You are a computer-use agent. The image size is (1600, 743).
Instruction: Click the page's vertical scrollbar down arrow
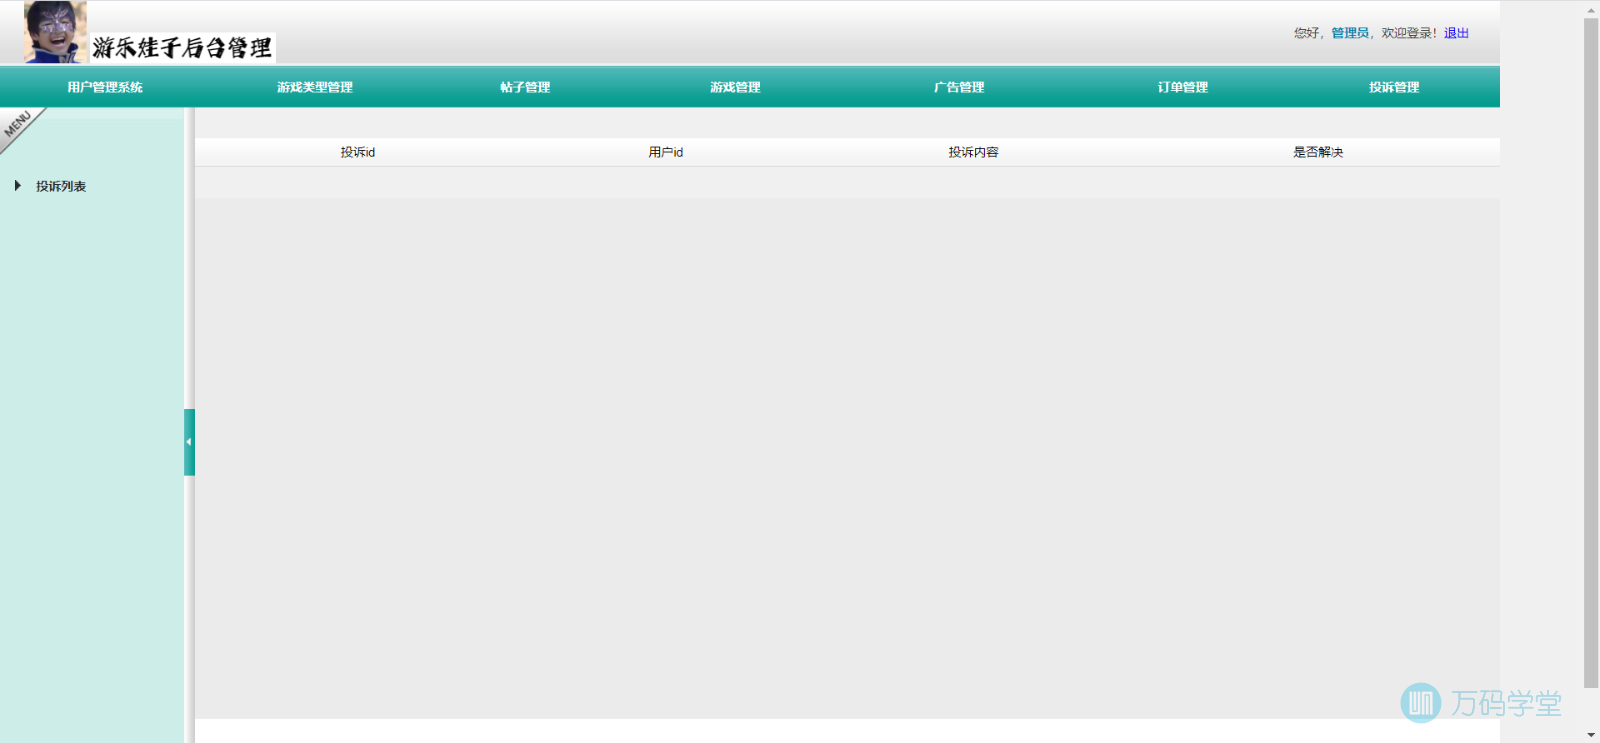point(1591,735)
